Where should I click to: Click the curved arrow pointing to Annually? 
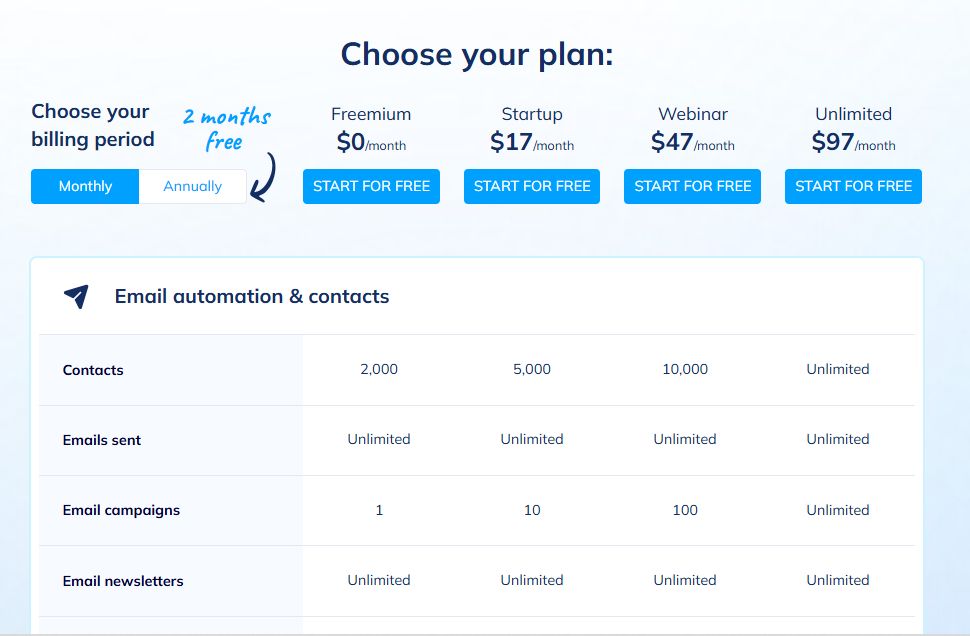(263, 177)
